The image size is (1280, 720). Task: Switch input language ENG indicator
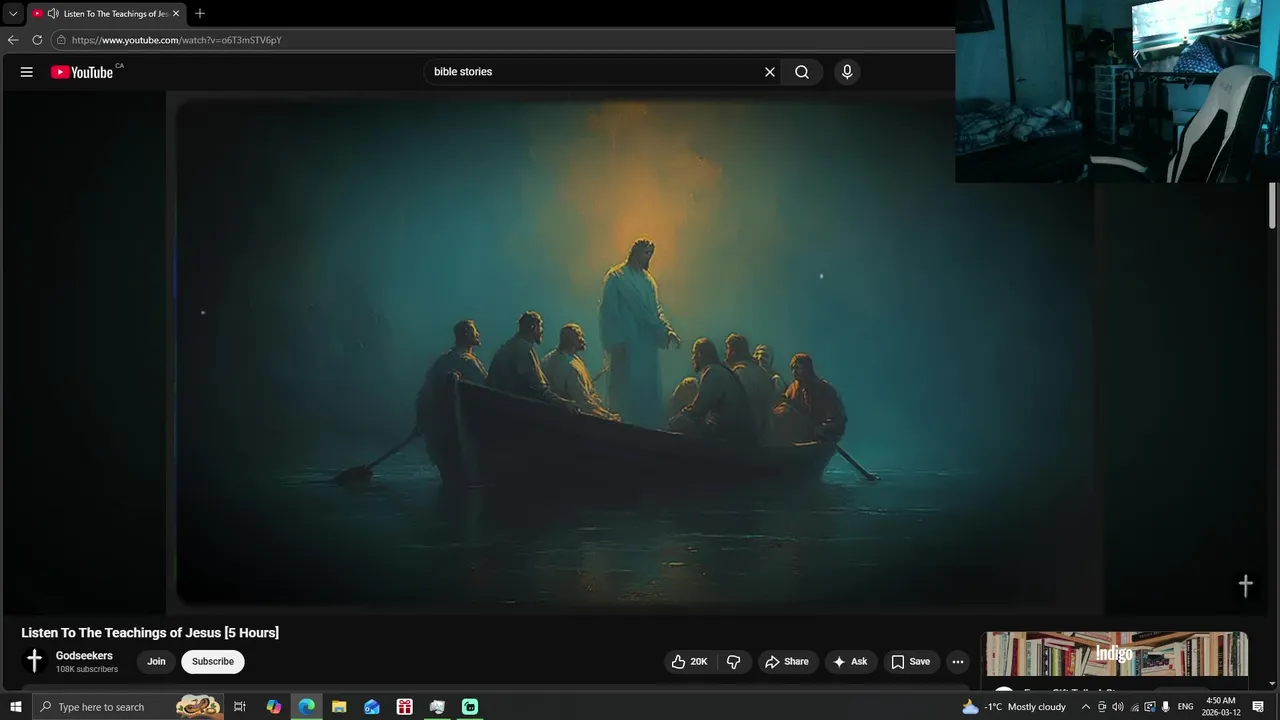[x=1186, y=707]
